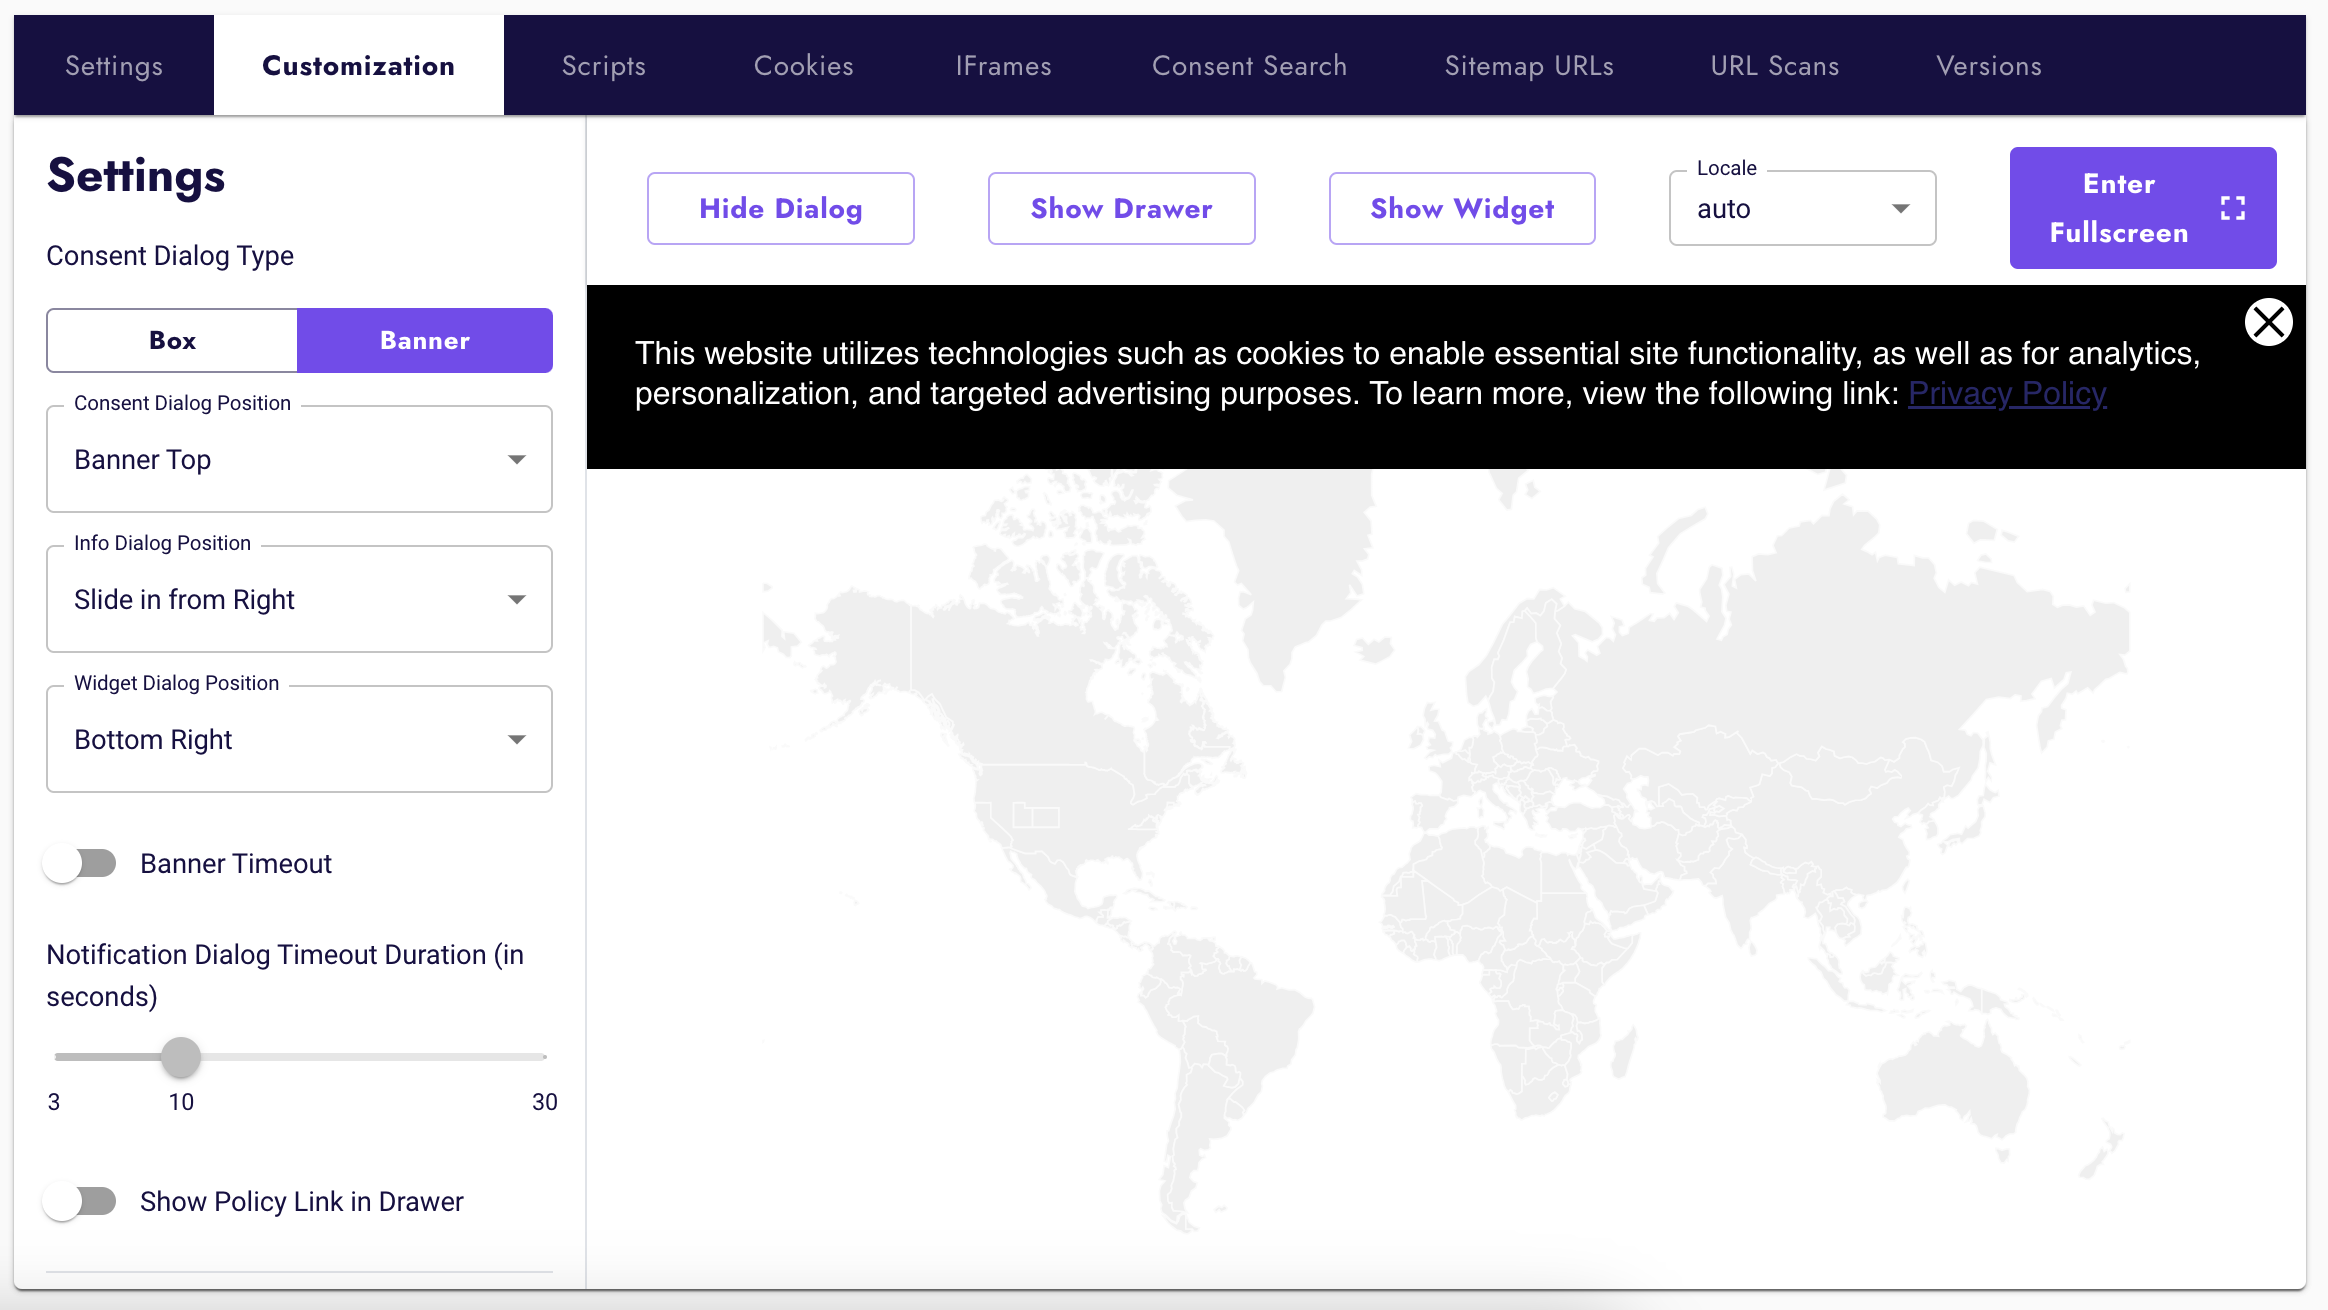Image resolution: width=2328 pixels, height=1310 pixels.
Task: Open the Privacy Policy link
Action: [2007, 393]
